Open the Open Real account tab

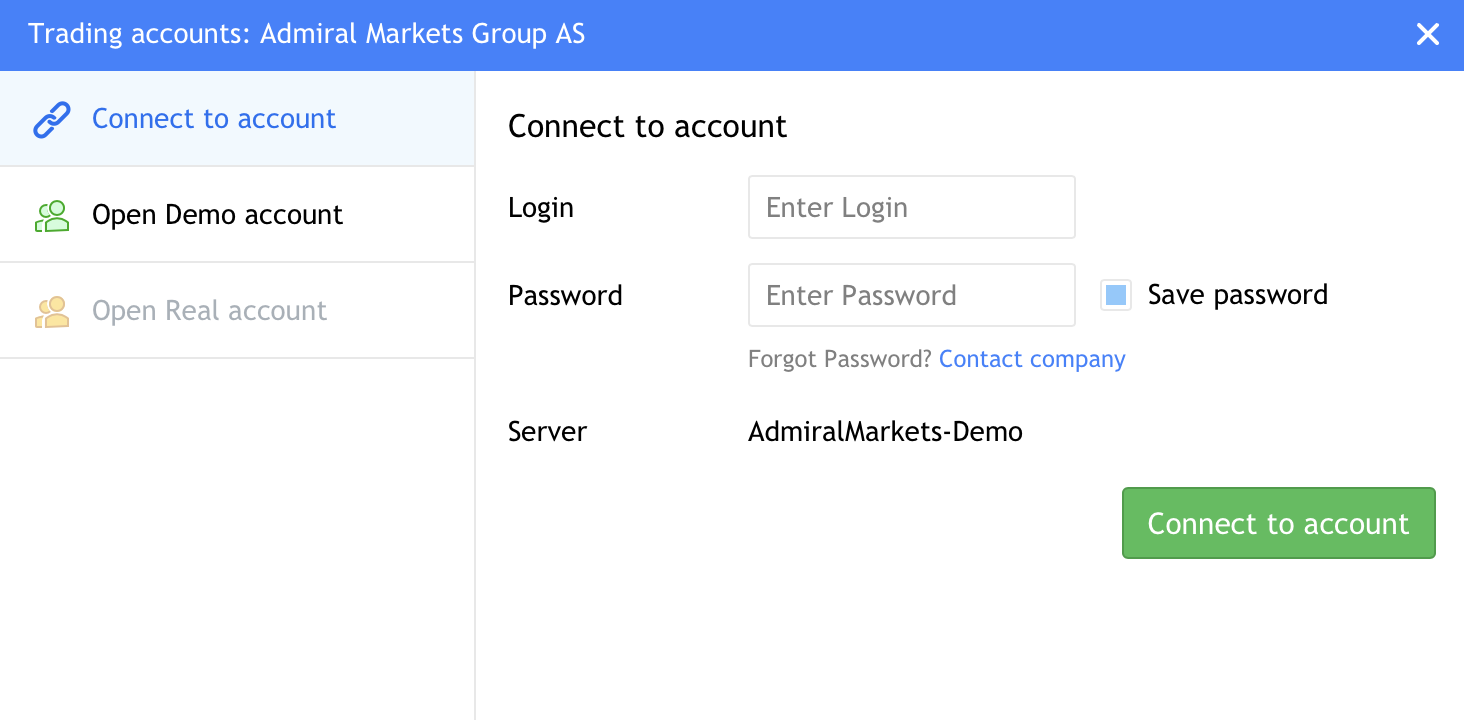(237, 311)
